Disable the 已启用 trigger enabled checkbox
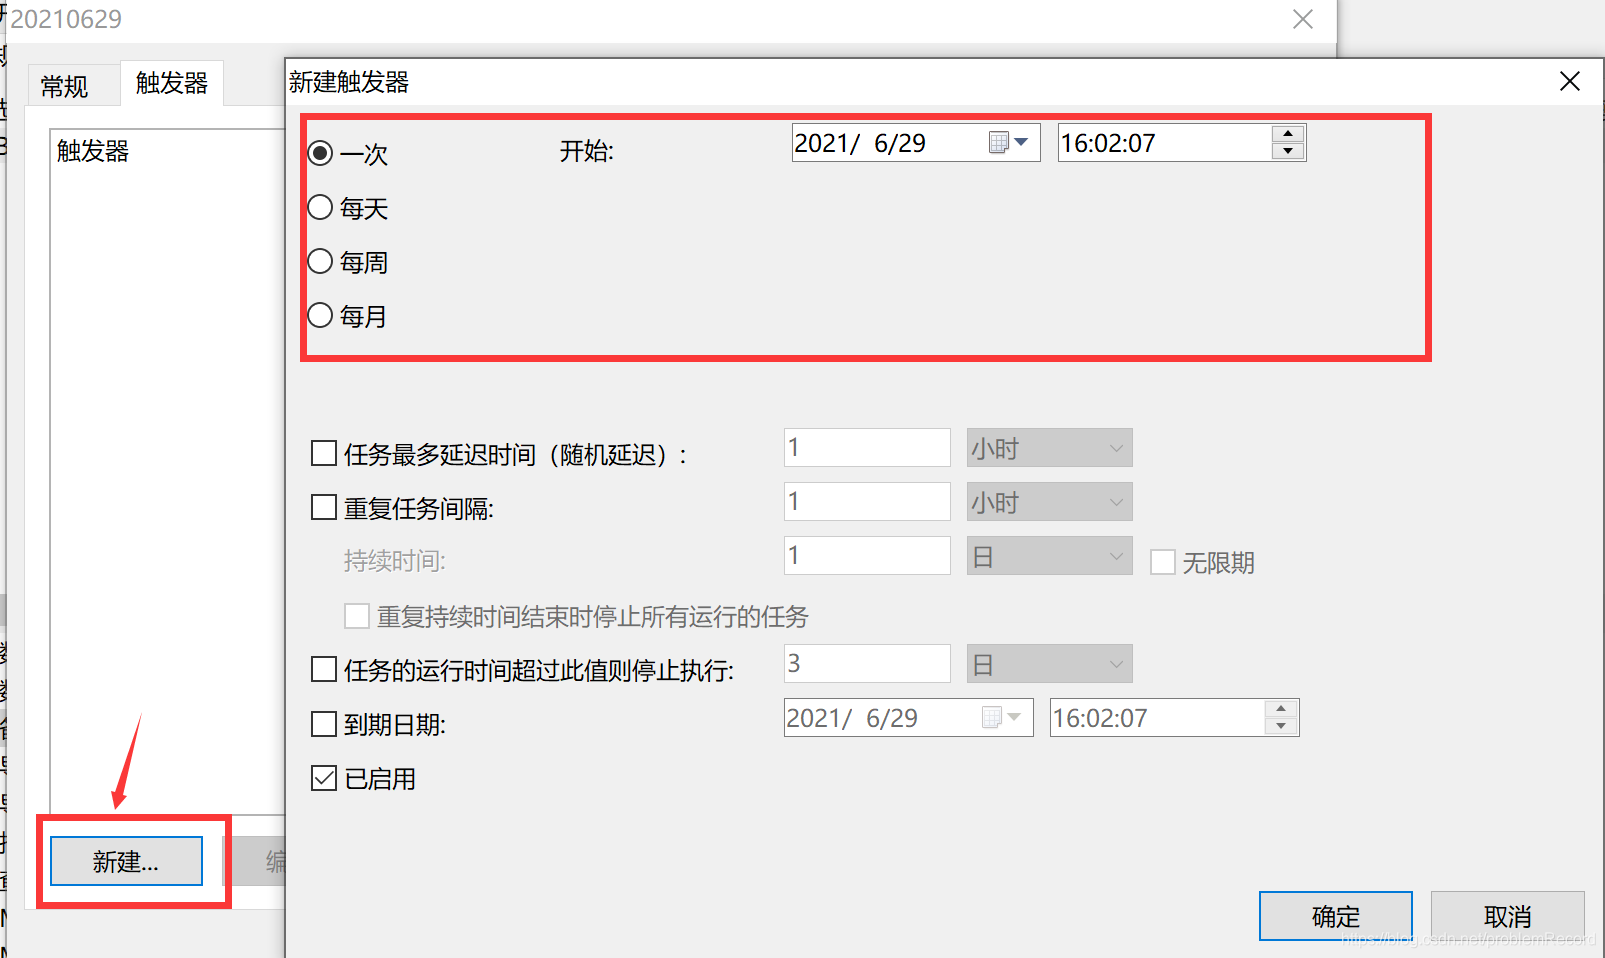1605x958 pixels. (322, 778)
